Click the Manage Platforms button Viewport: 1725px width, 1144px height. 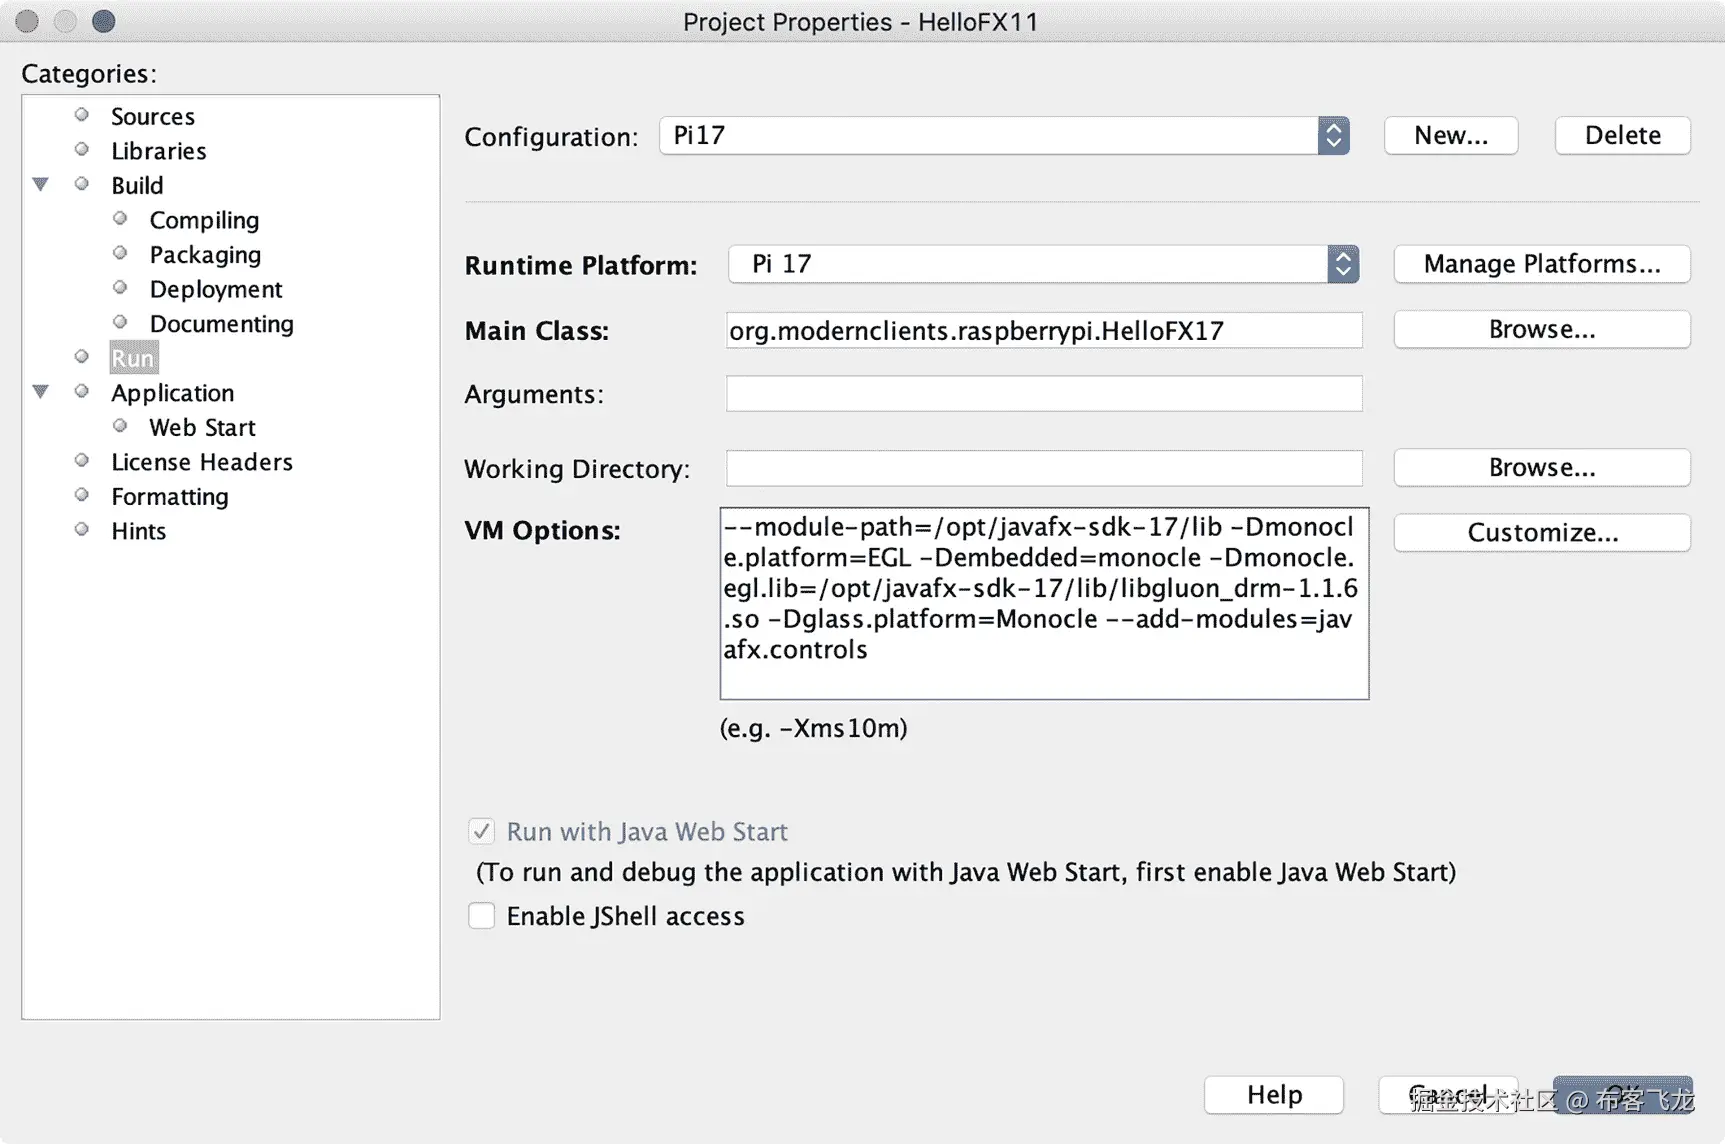[x=1541, y=264]
